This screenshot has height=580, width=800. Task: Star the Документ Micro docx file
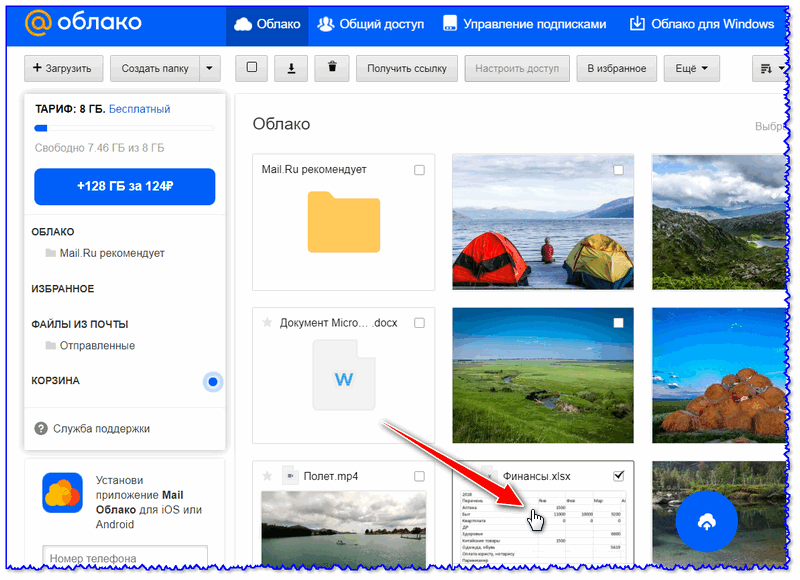point(267,322)
